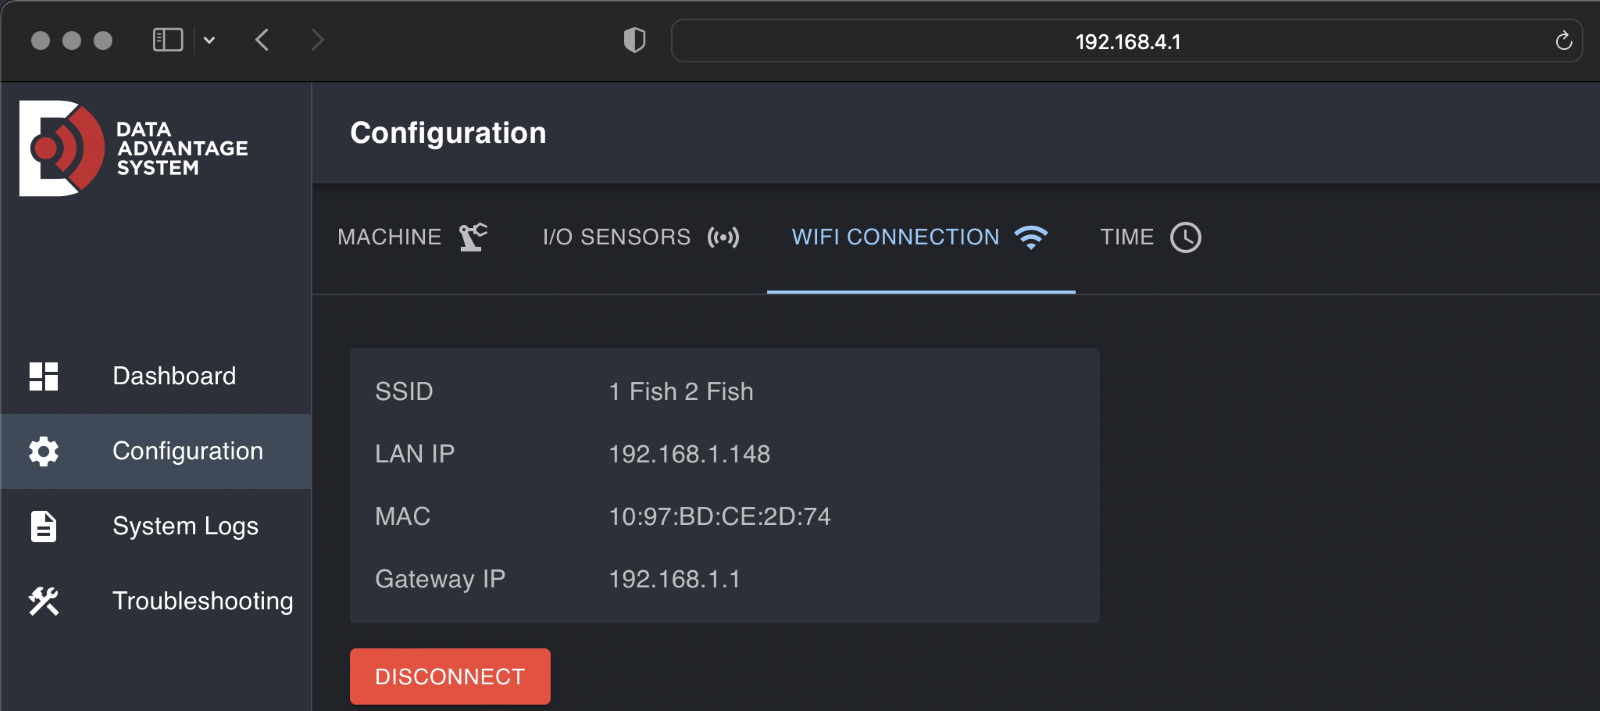Switch to the MACHINE tab
The image size is (1600, 711).
pyautogui.click(x=413, y=238)
